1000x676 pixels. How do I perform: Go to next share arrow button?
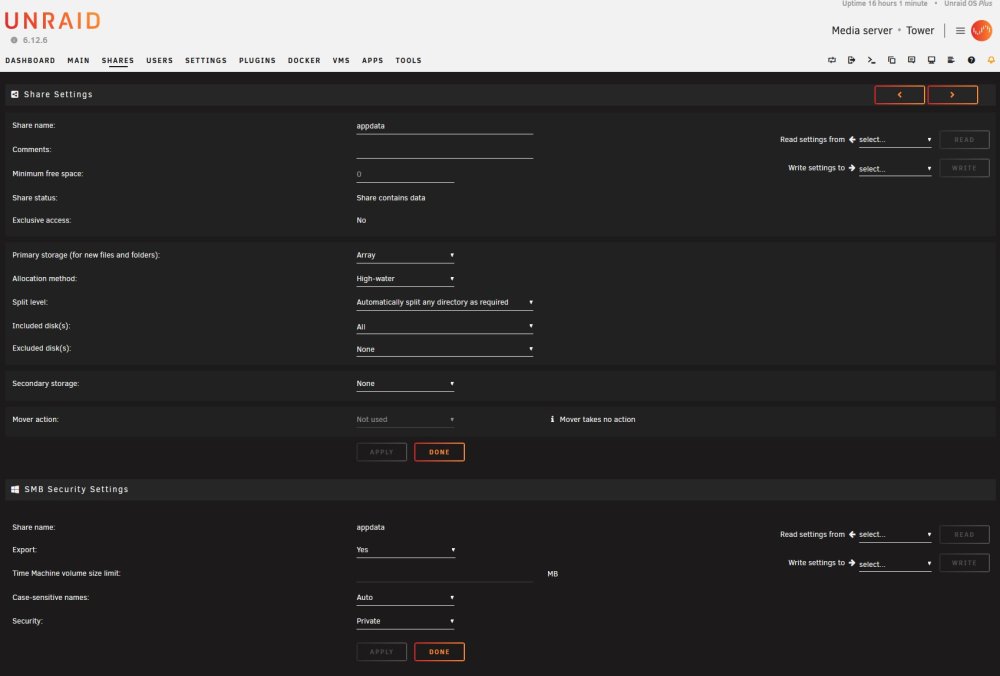tap(952, 94)
